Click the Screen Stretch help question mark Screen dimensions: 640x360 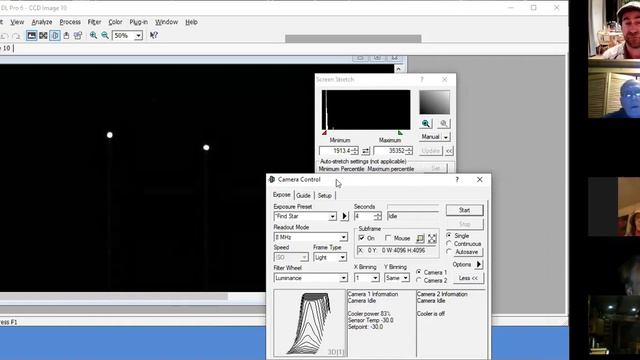(422, 79)
